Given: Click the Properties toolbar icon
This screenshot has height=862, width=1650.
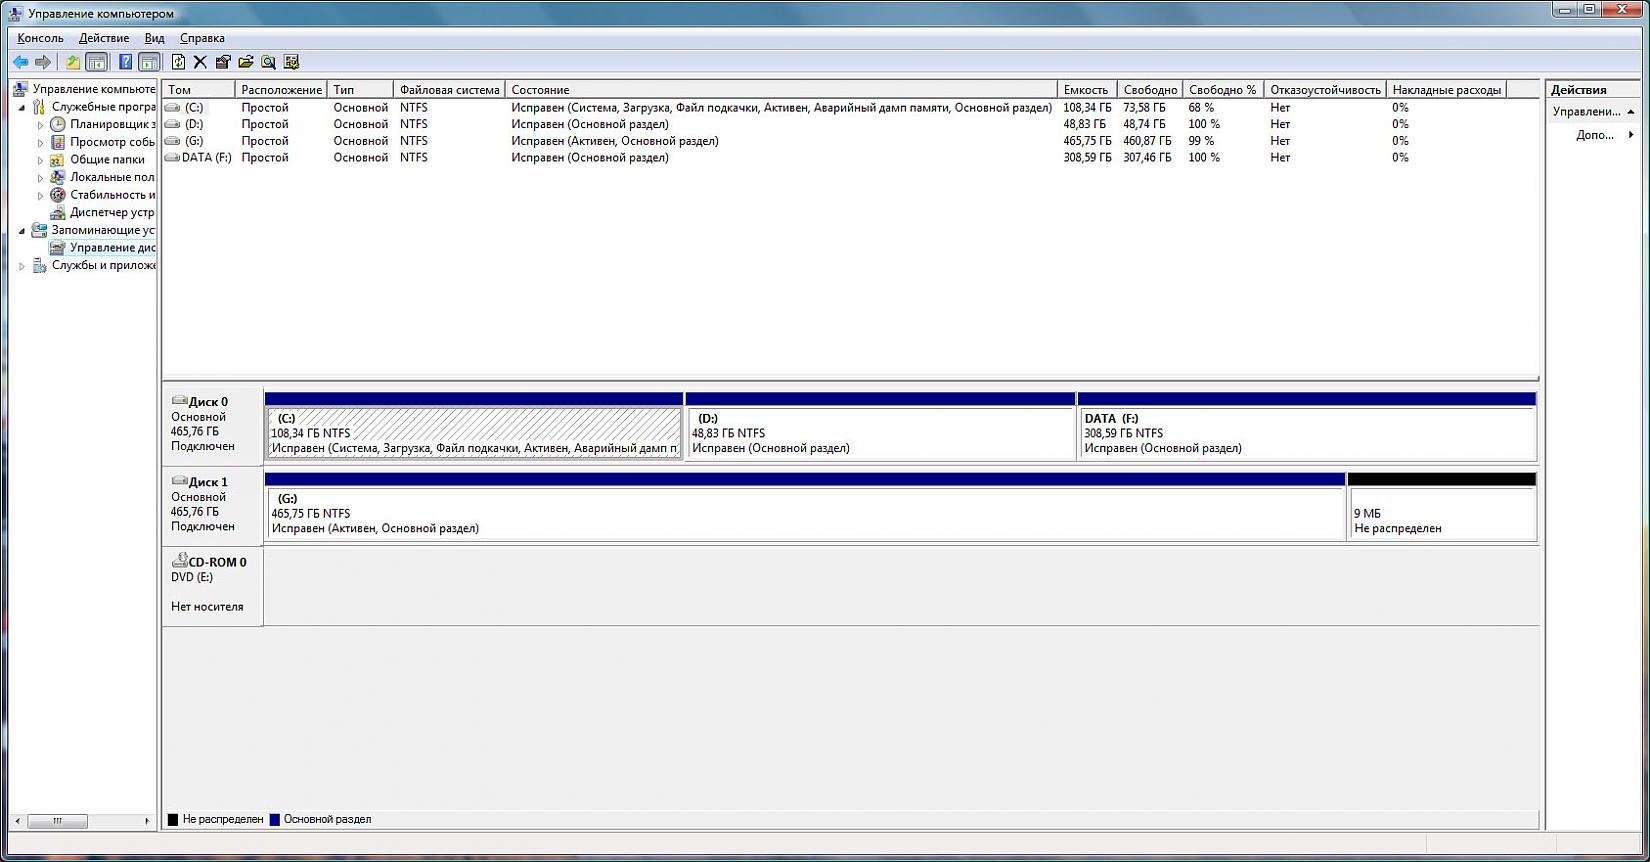Looking at the screenshot, I should point(223,62).
